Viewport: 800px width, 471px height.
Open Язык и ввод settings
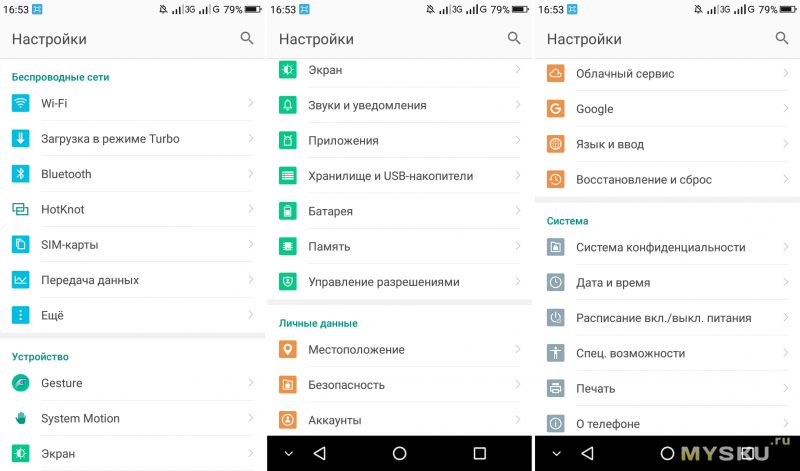point(667,144)
